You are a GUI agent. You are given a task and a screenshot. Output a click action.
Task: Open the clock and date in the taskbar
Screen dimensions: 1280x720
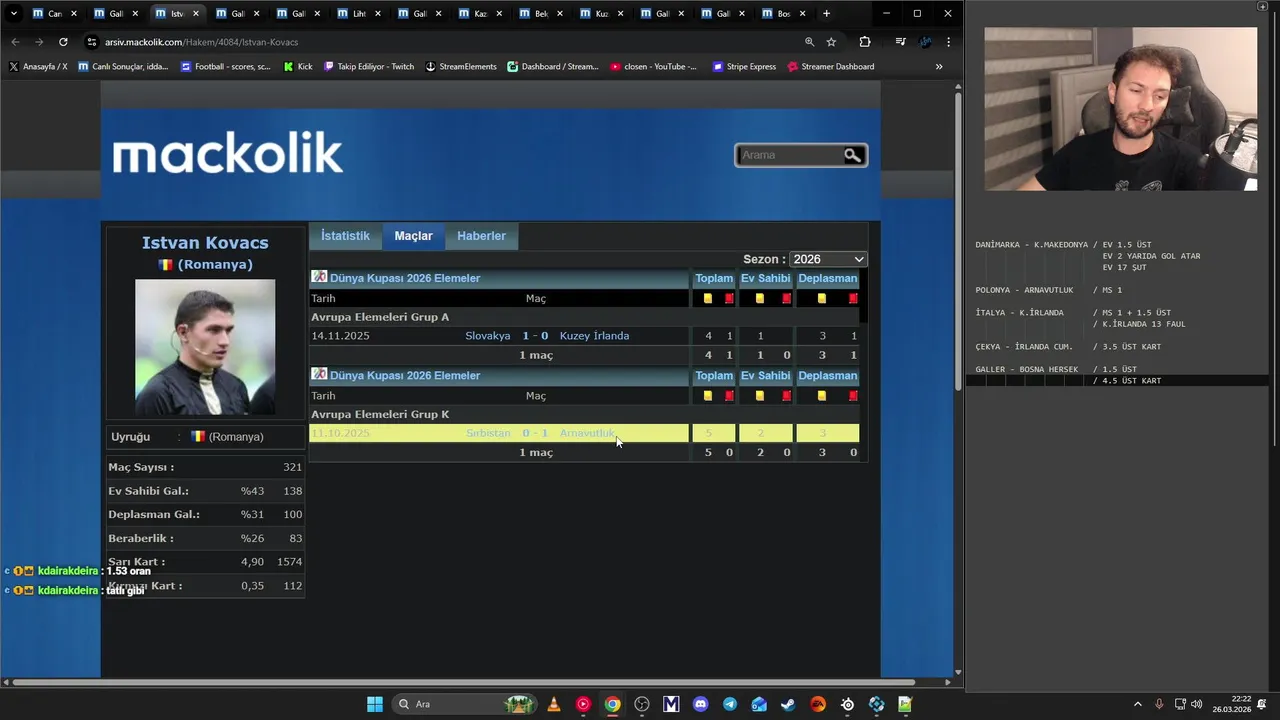1231,704
